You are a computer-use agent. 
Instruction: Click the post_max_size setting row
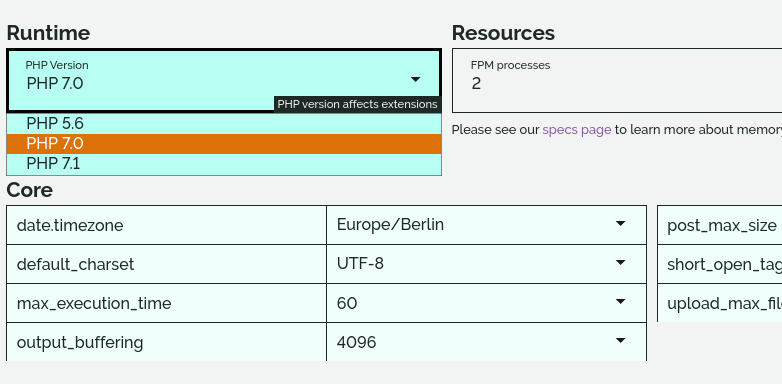point(720,225)
